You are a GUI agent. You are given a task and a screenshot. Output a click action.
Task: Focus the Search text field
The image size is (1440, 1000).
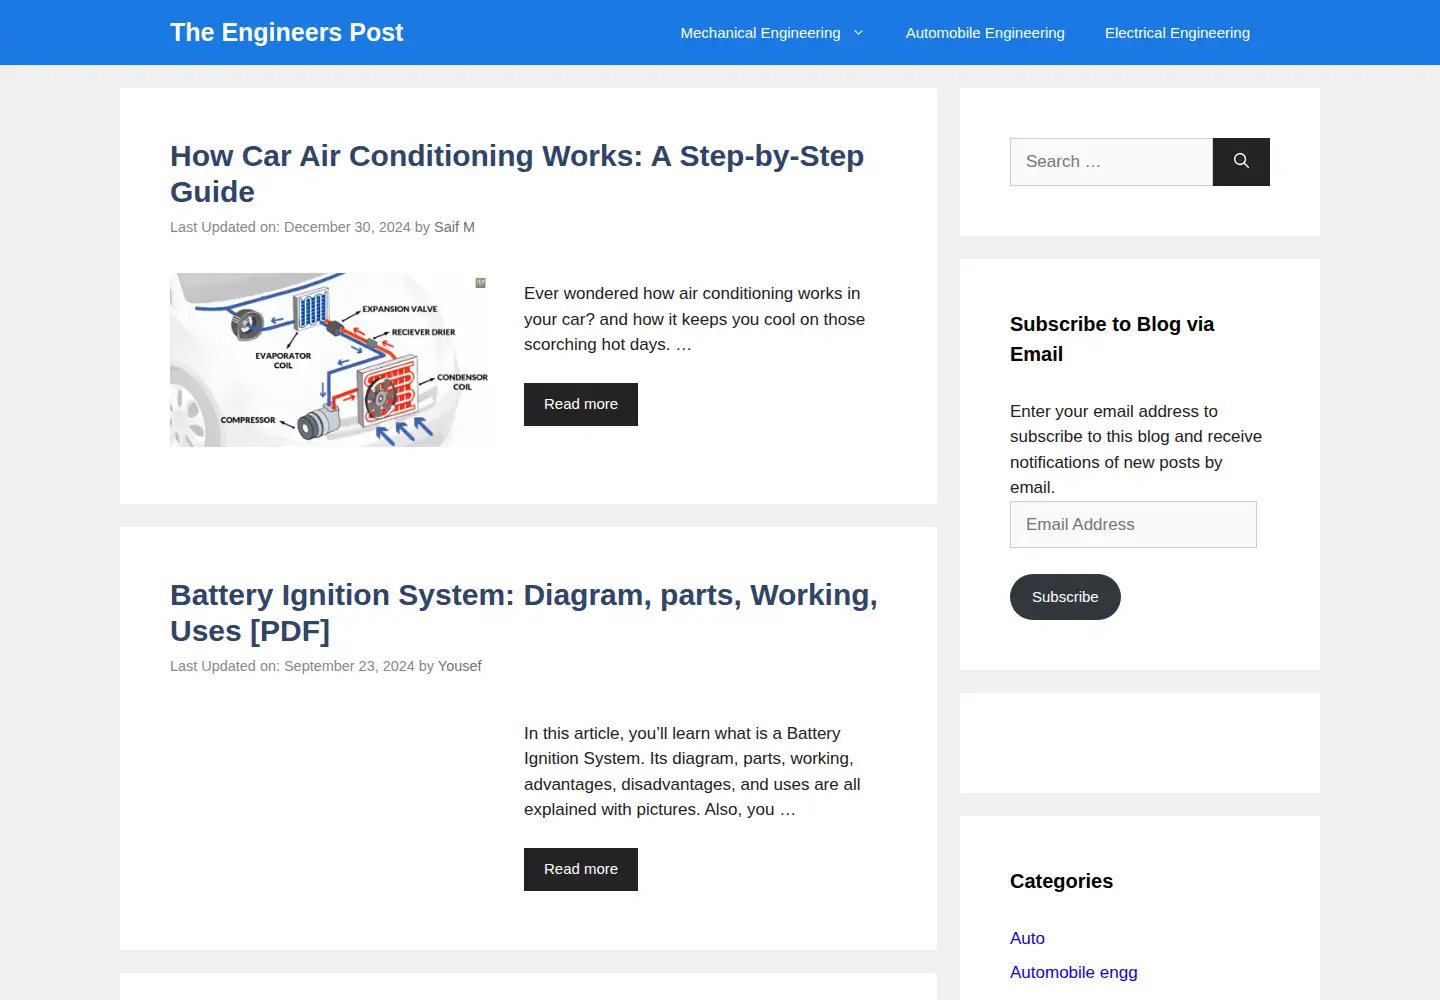(1111, 162)
